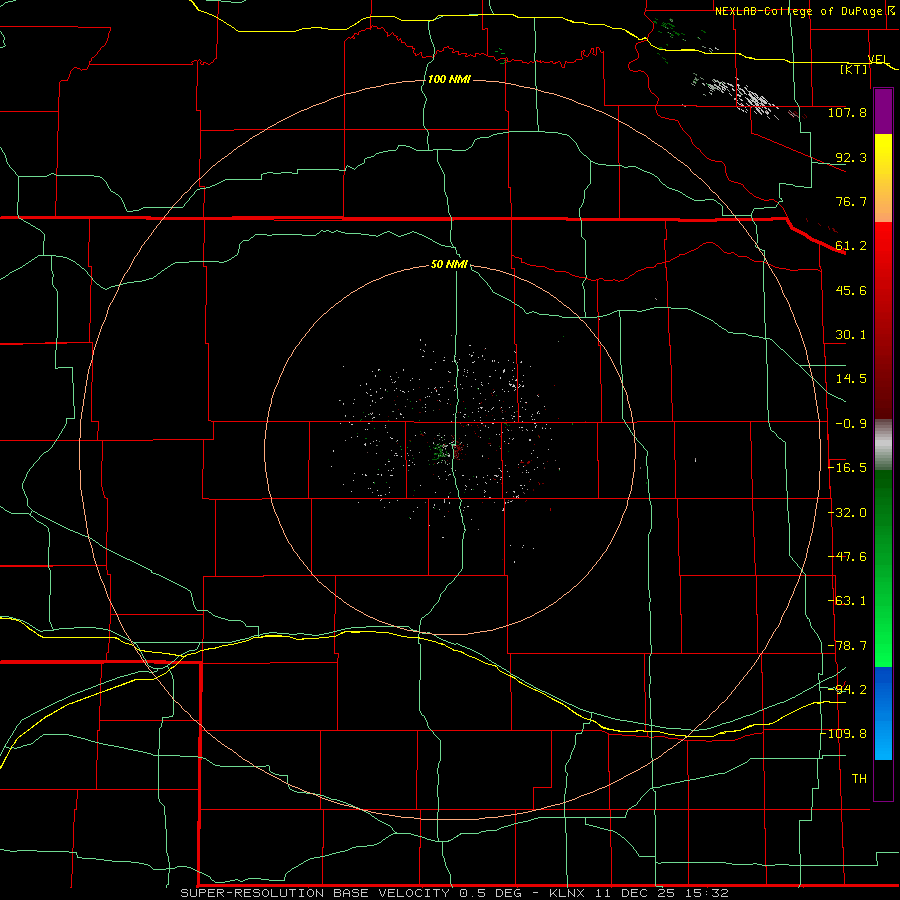Click the -0.9 velocity scale value
This screenshot has width=900, height=900.
click(x=851, y=424)
